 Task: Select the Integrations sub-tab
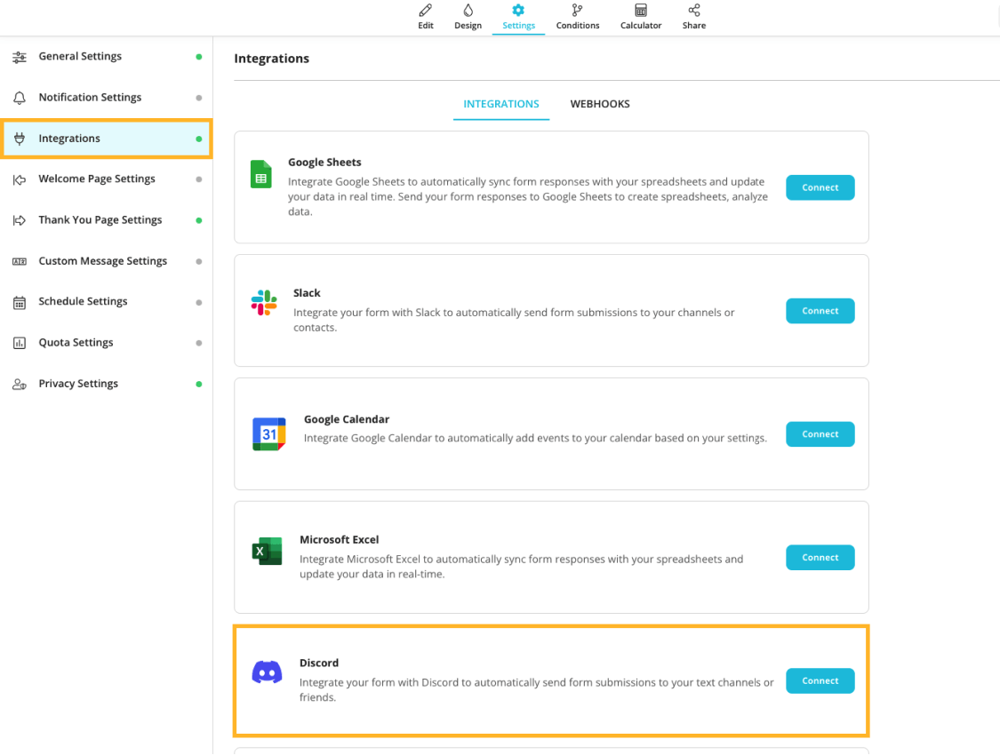(x=501, y=104)
